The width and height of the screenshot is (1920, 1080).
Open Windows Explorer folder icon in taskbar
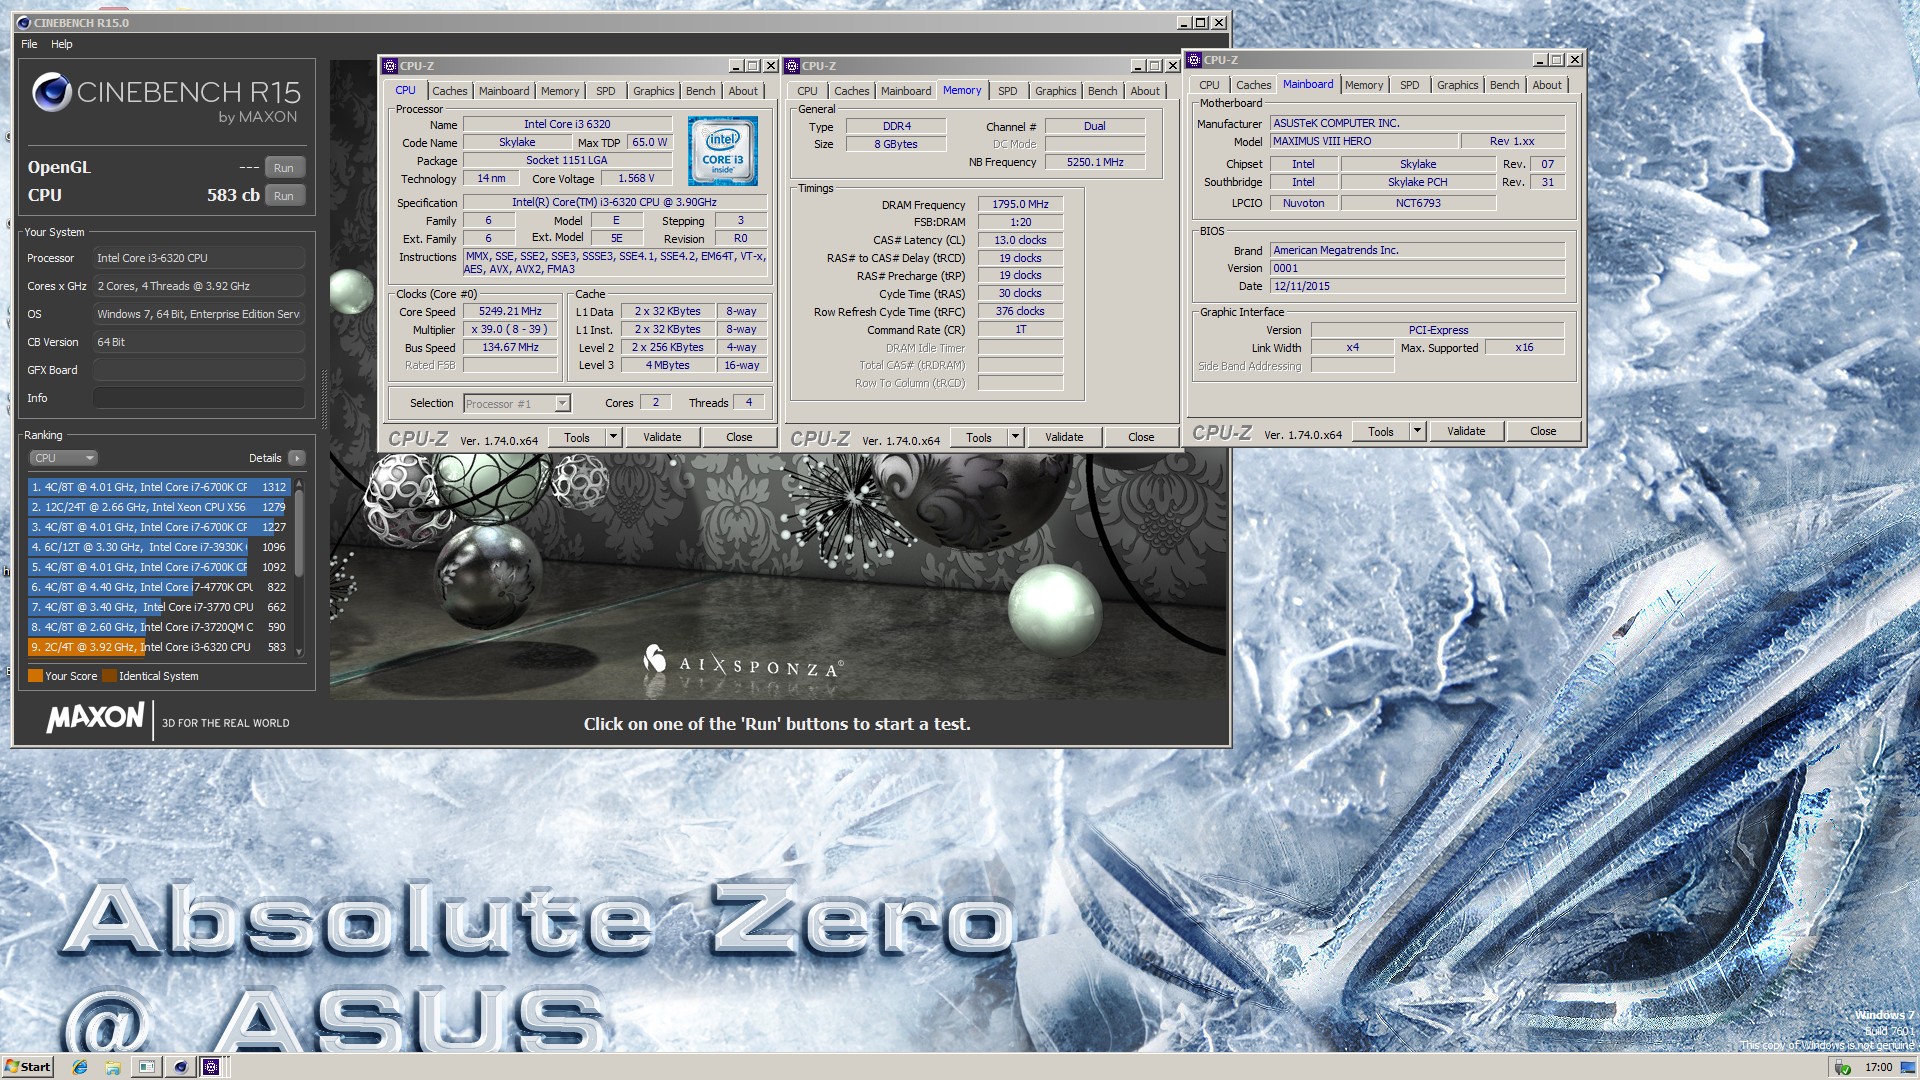pyautogui.click(x=113, y=1067)
